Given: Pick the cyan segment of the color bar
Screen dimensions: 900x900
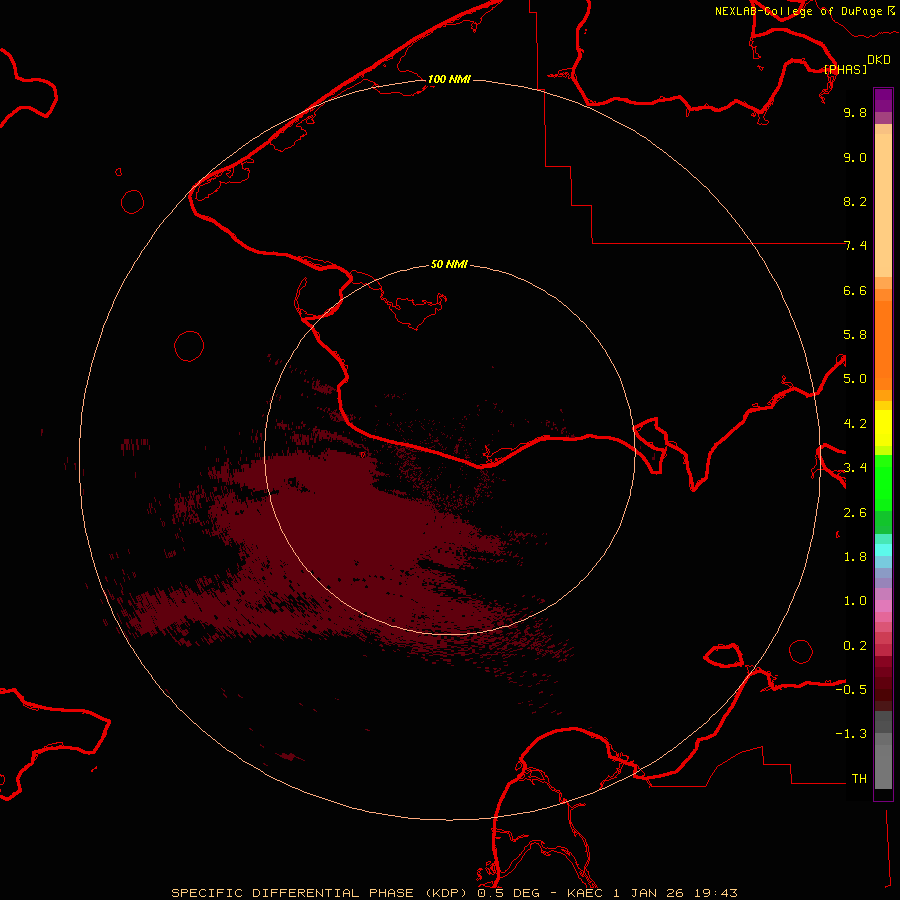Looking at the screenshot, I should pyautogui.click(x=883, y=550).
